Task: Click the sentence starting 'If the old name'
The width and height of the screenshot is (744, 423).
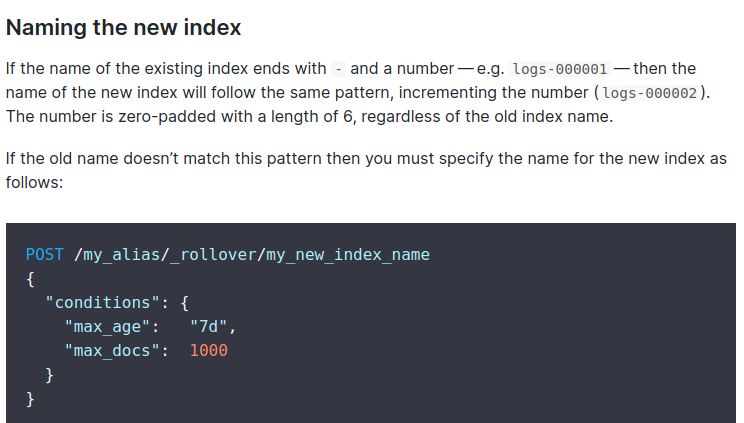Action: (366, 170)
